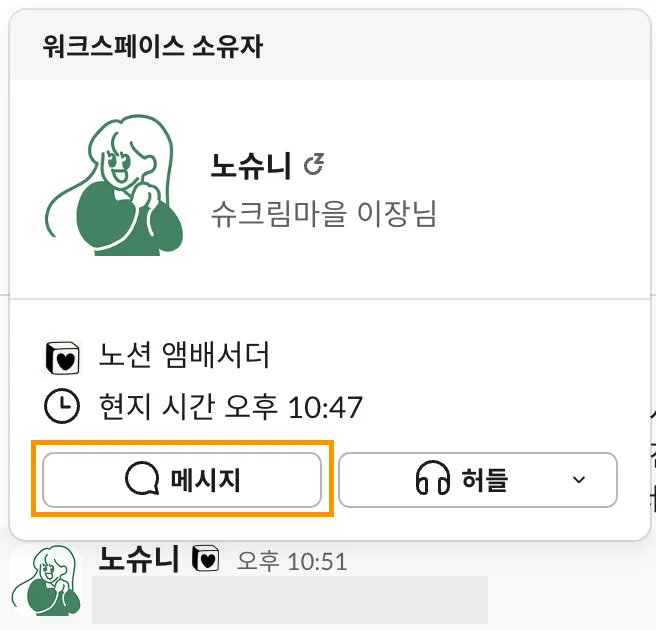Click the cube heart icon beside 노션 앰배서더
The height and width of the screenshot is (630, 656).
pyautogui.click(x=62, y=356)
